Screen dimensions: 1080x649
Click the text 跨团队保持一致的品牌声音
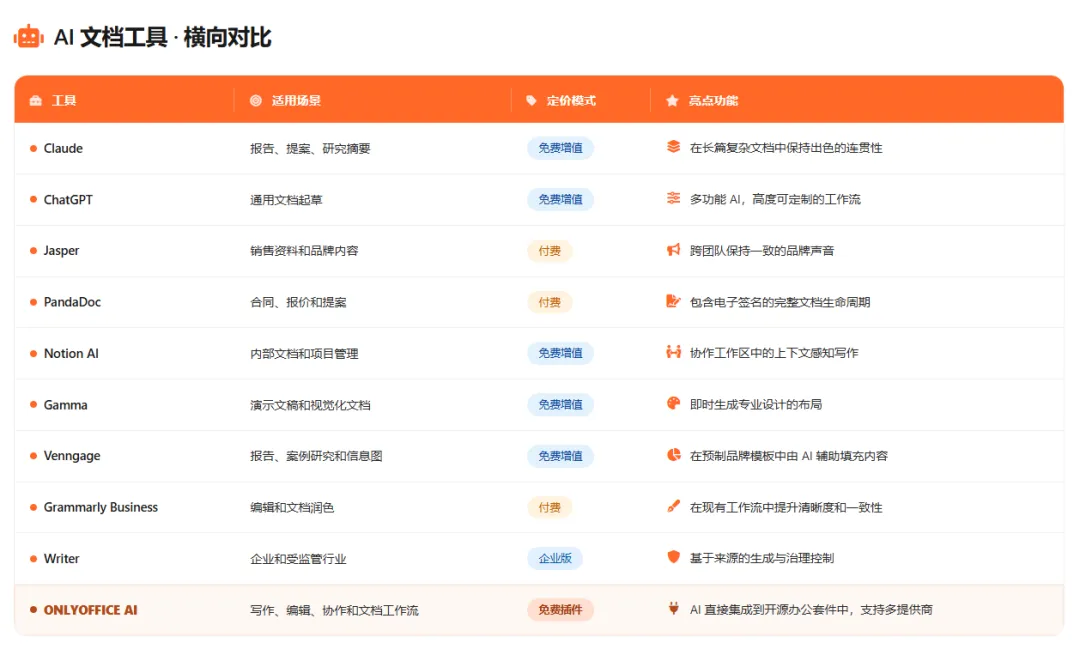tap(762, 251)
